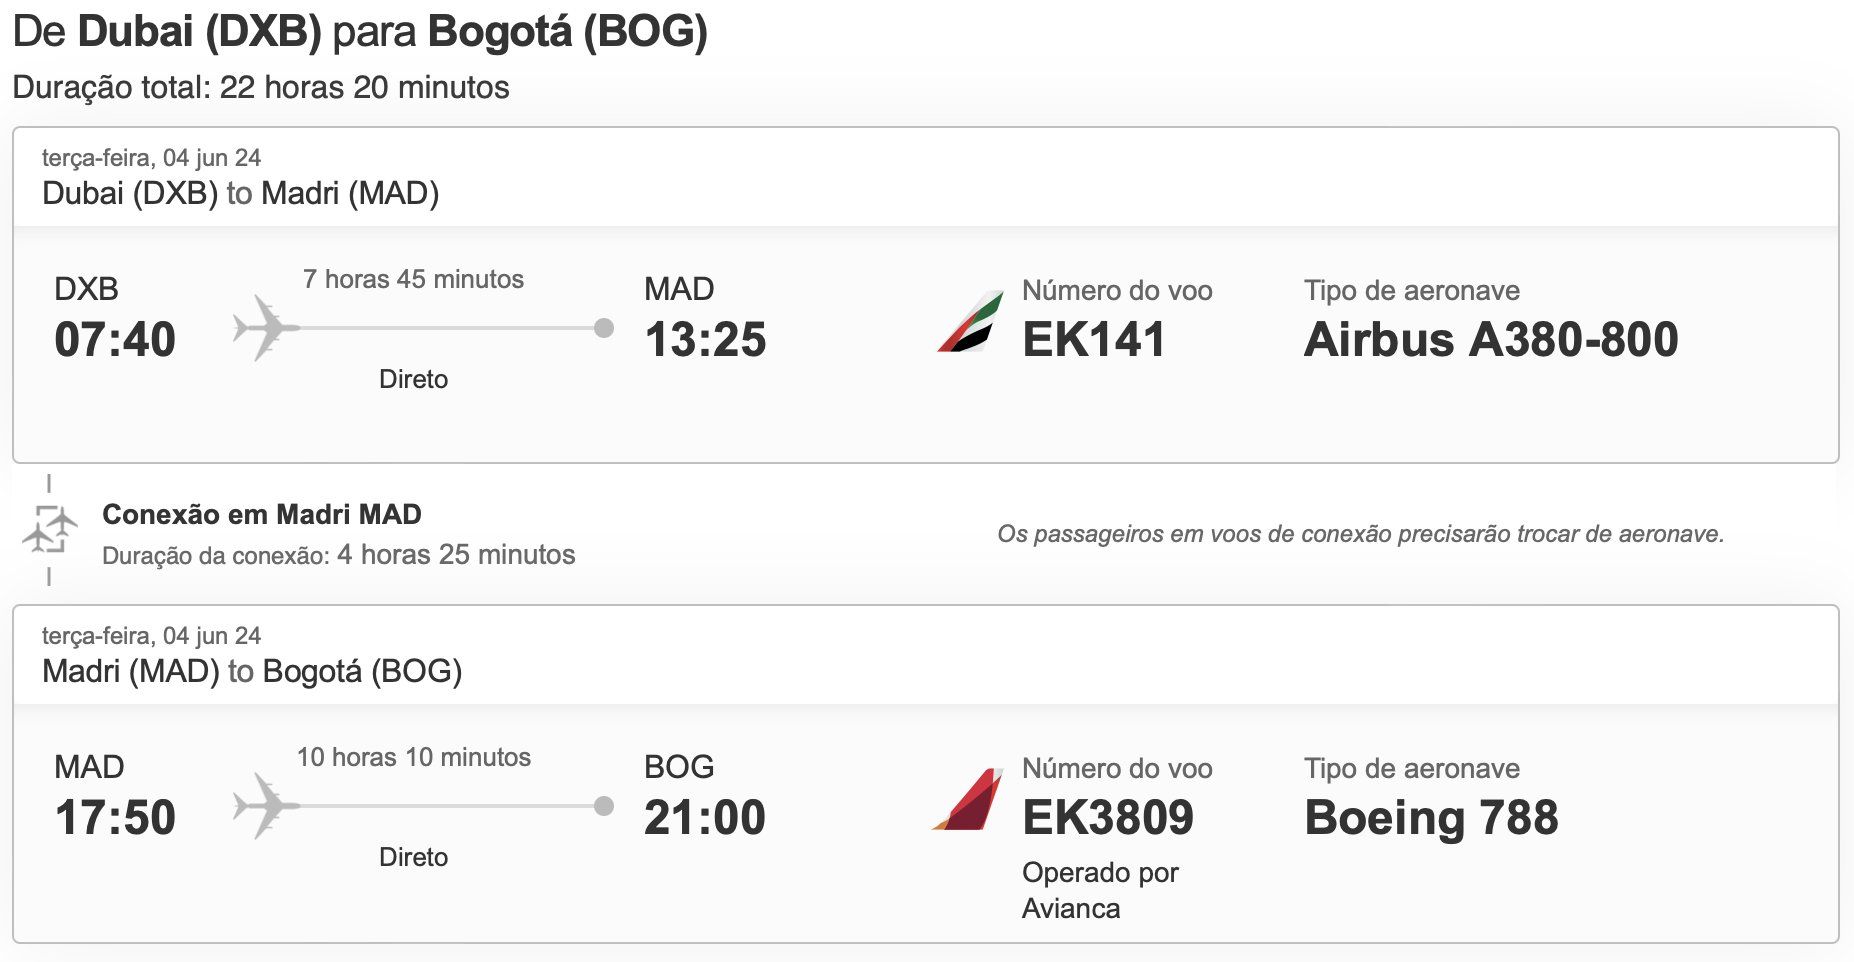1854x962 pixels.
Task: Click the Boeing 788 aircraft type
Action: pyautogui.click(x=1431, y=818)
